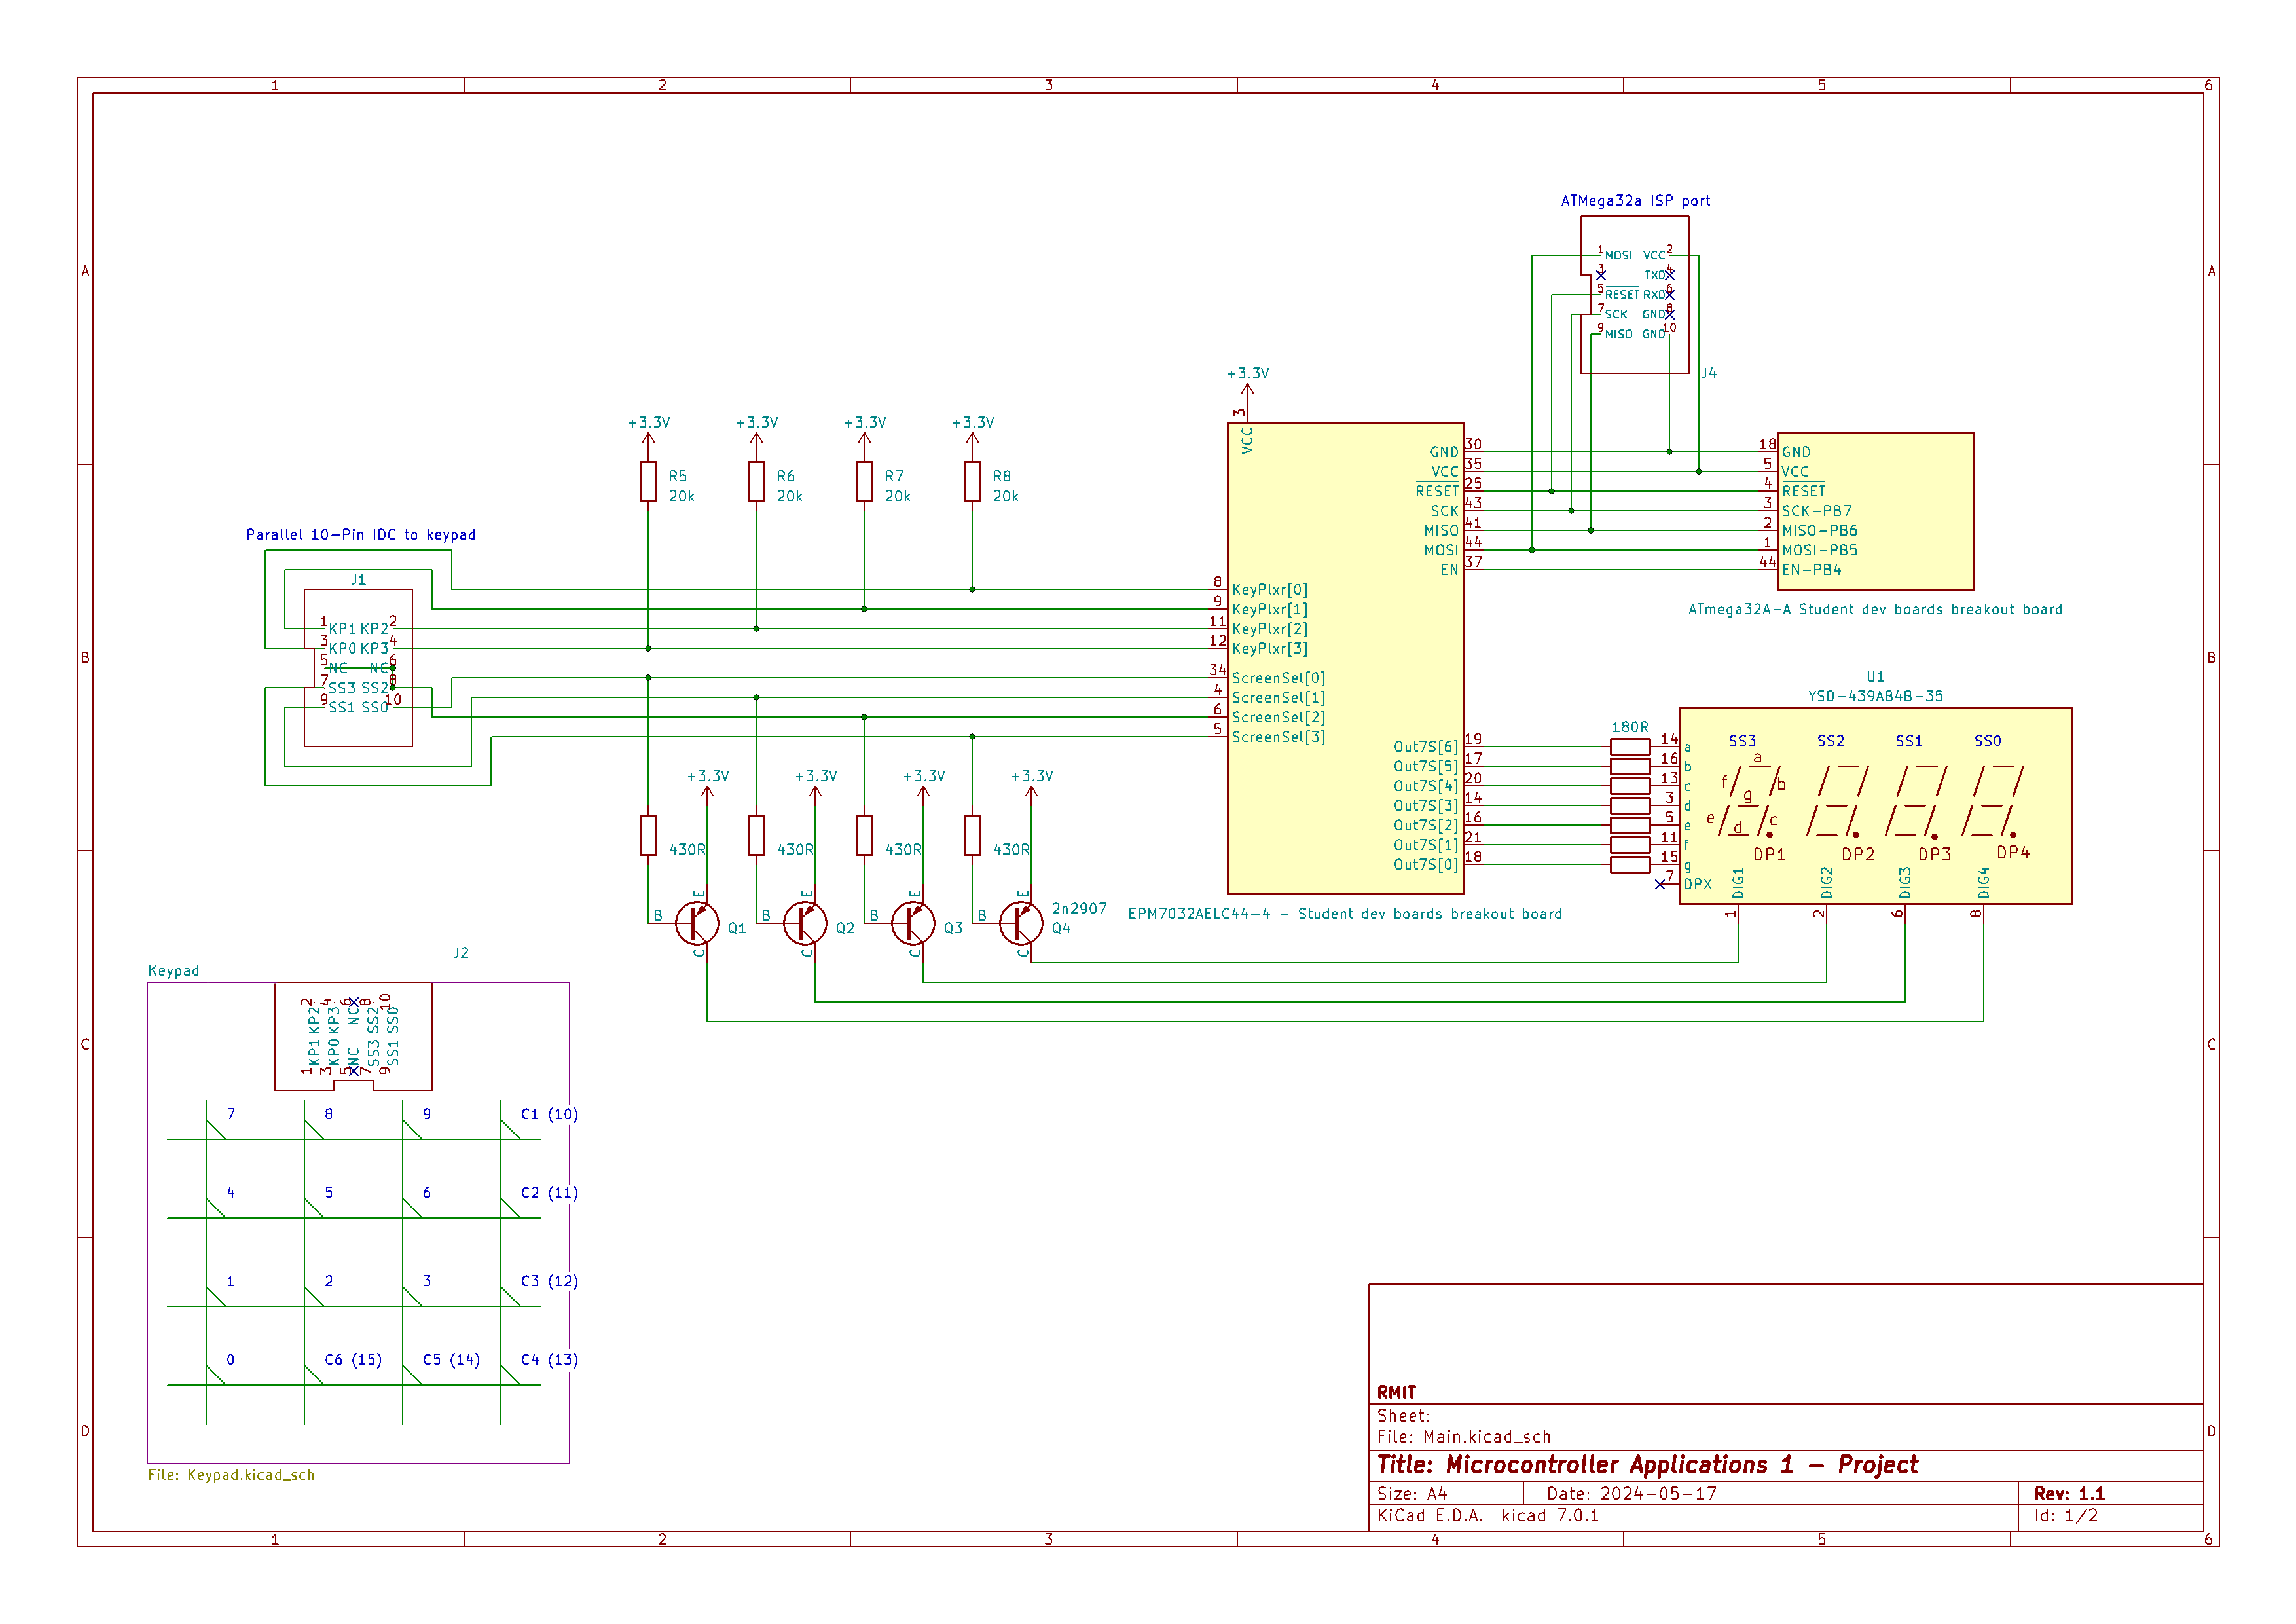Click the 'C4 (13)' keypad label
The image size is (2296, 1624).
[549, 1360]
